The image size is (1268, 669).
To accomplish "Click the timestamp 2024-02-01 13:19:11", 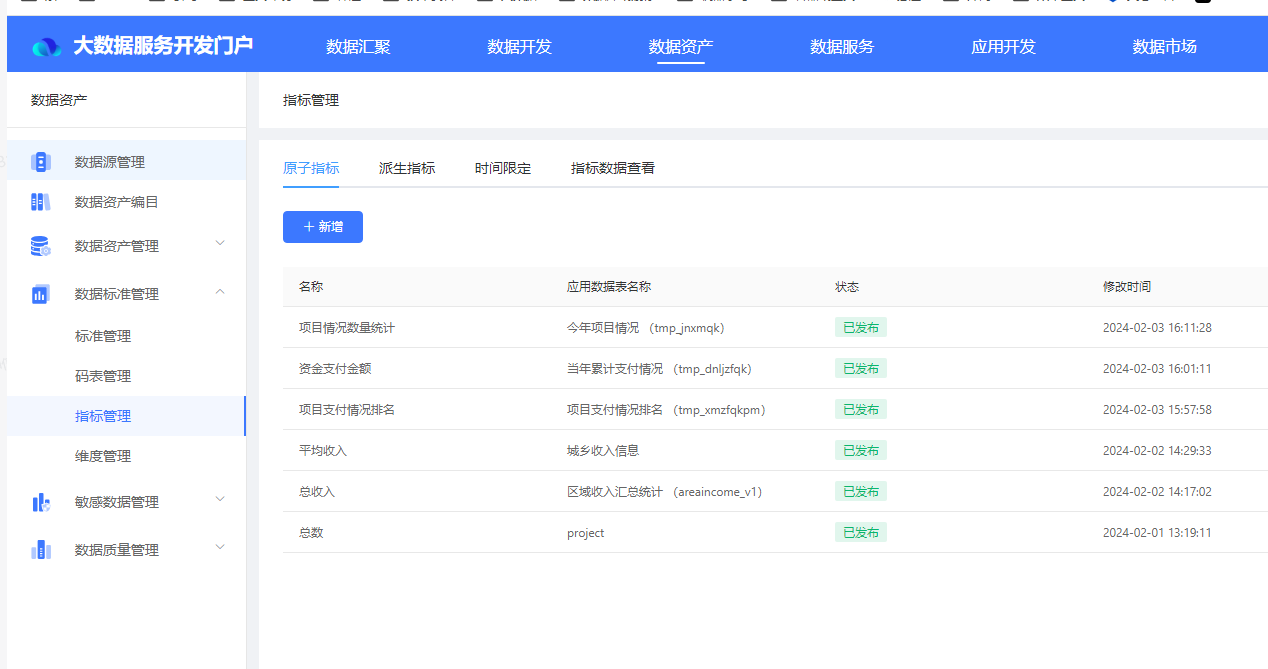I will pyautogui.click(x=1157, y=533).
